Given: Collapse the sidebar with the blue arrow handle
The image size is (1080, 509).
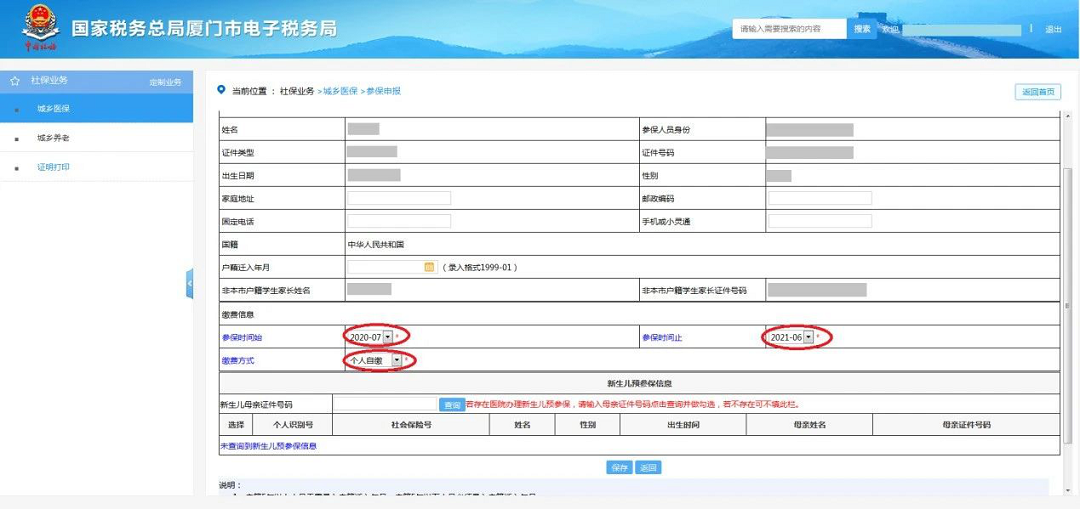Looking at the screenshot, I should pyautogui.click(x=189, y=284).
